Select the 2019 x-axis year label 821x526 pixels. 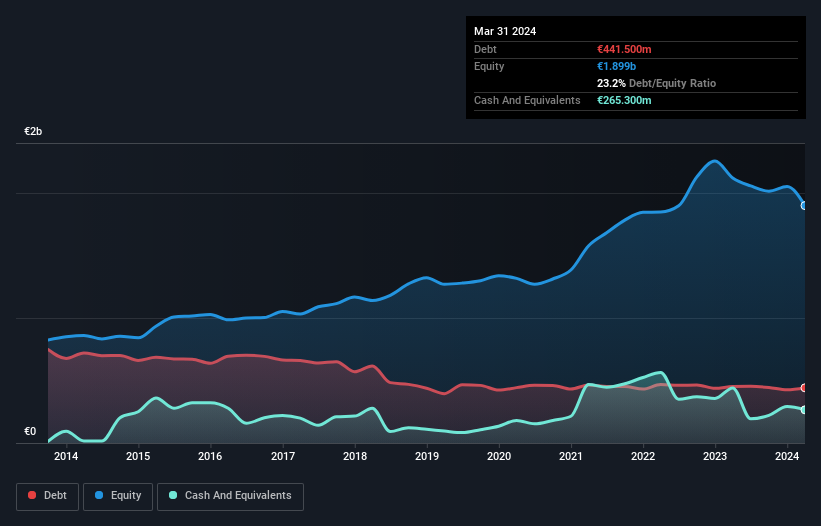[427, 456]
